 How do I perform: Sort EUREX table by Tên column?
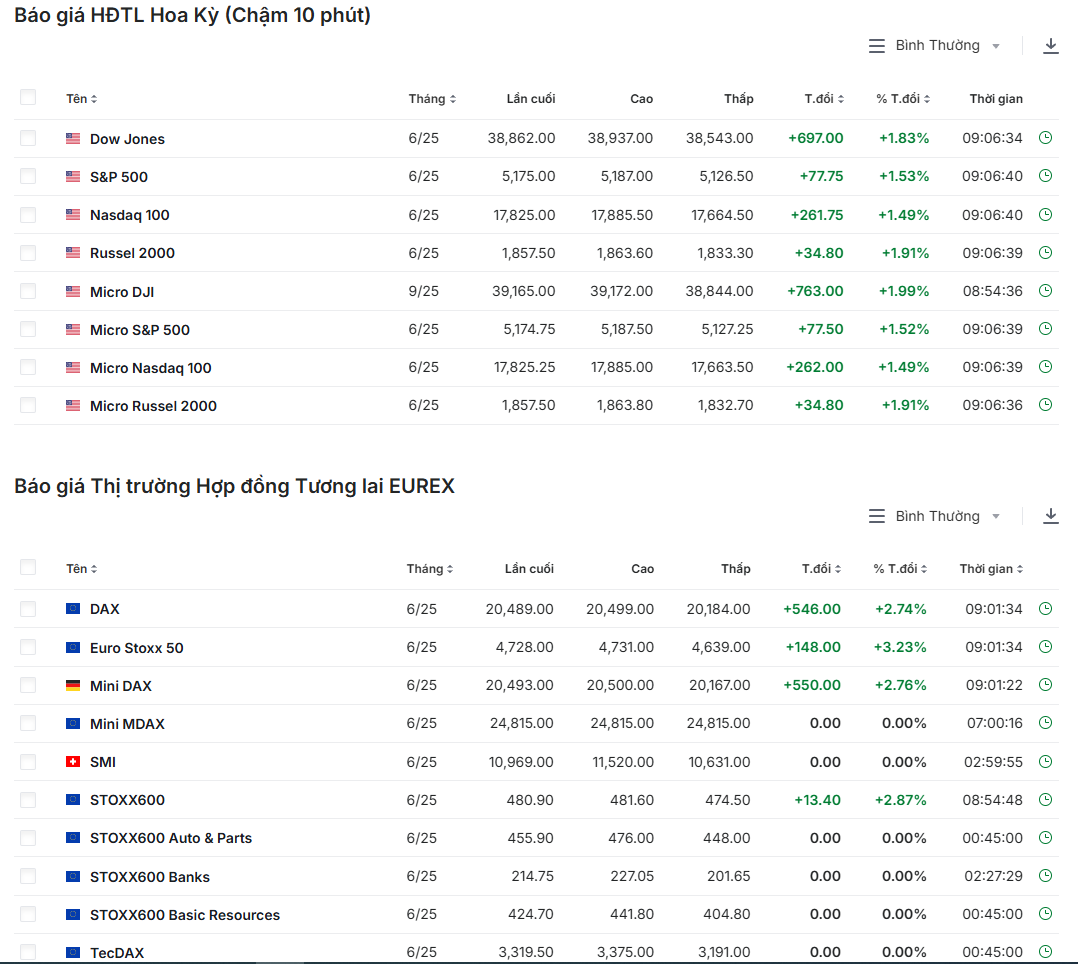point(81,569)
